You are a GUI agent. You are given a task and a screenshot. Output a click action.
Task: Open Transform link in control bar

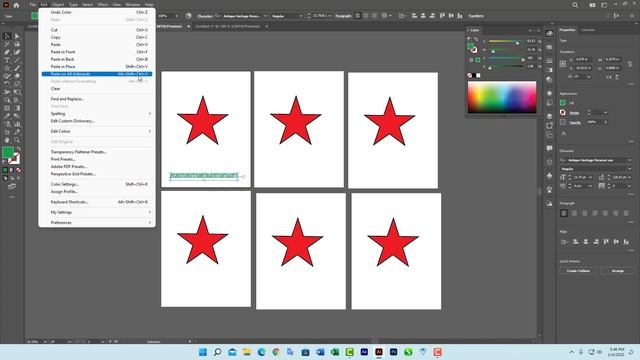(x=476, y=16)
